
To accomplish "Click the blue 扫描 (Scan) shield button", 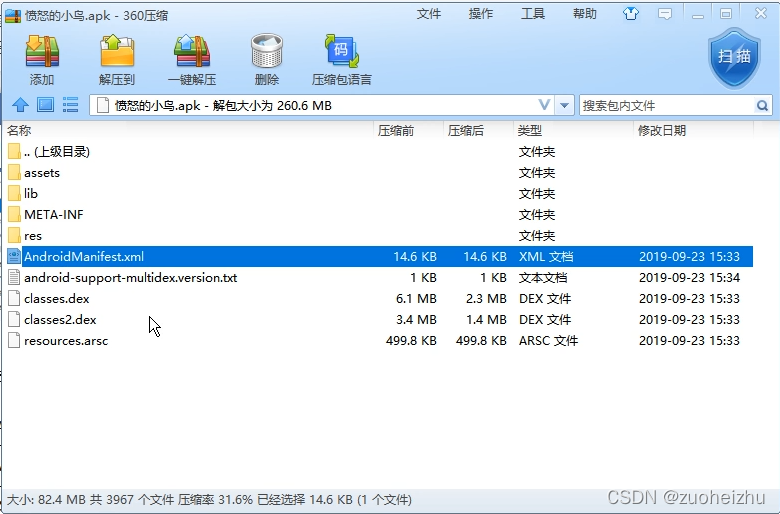I will click(x=735, y=58).
